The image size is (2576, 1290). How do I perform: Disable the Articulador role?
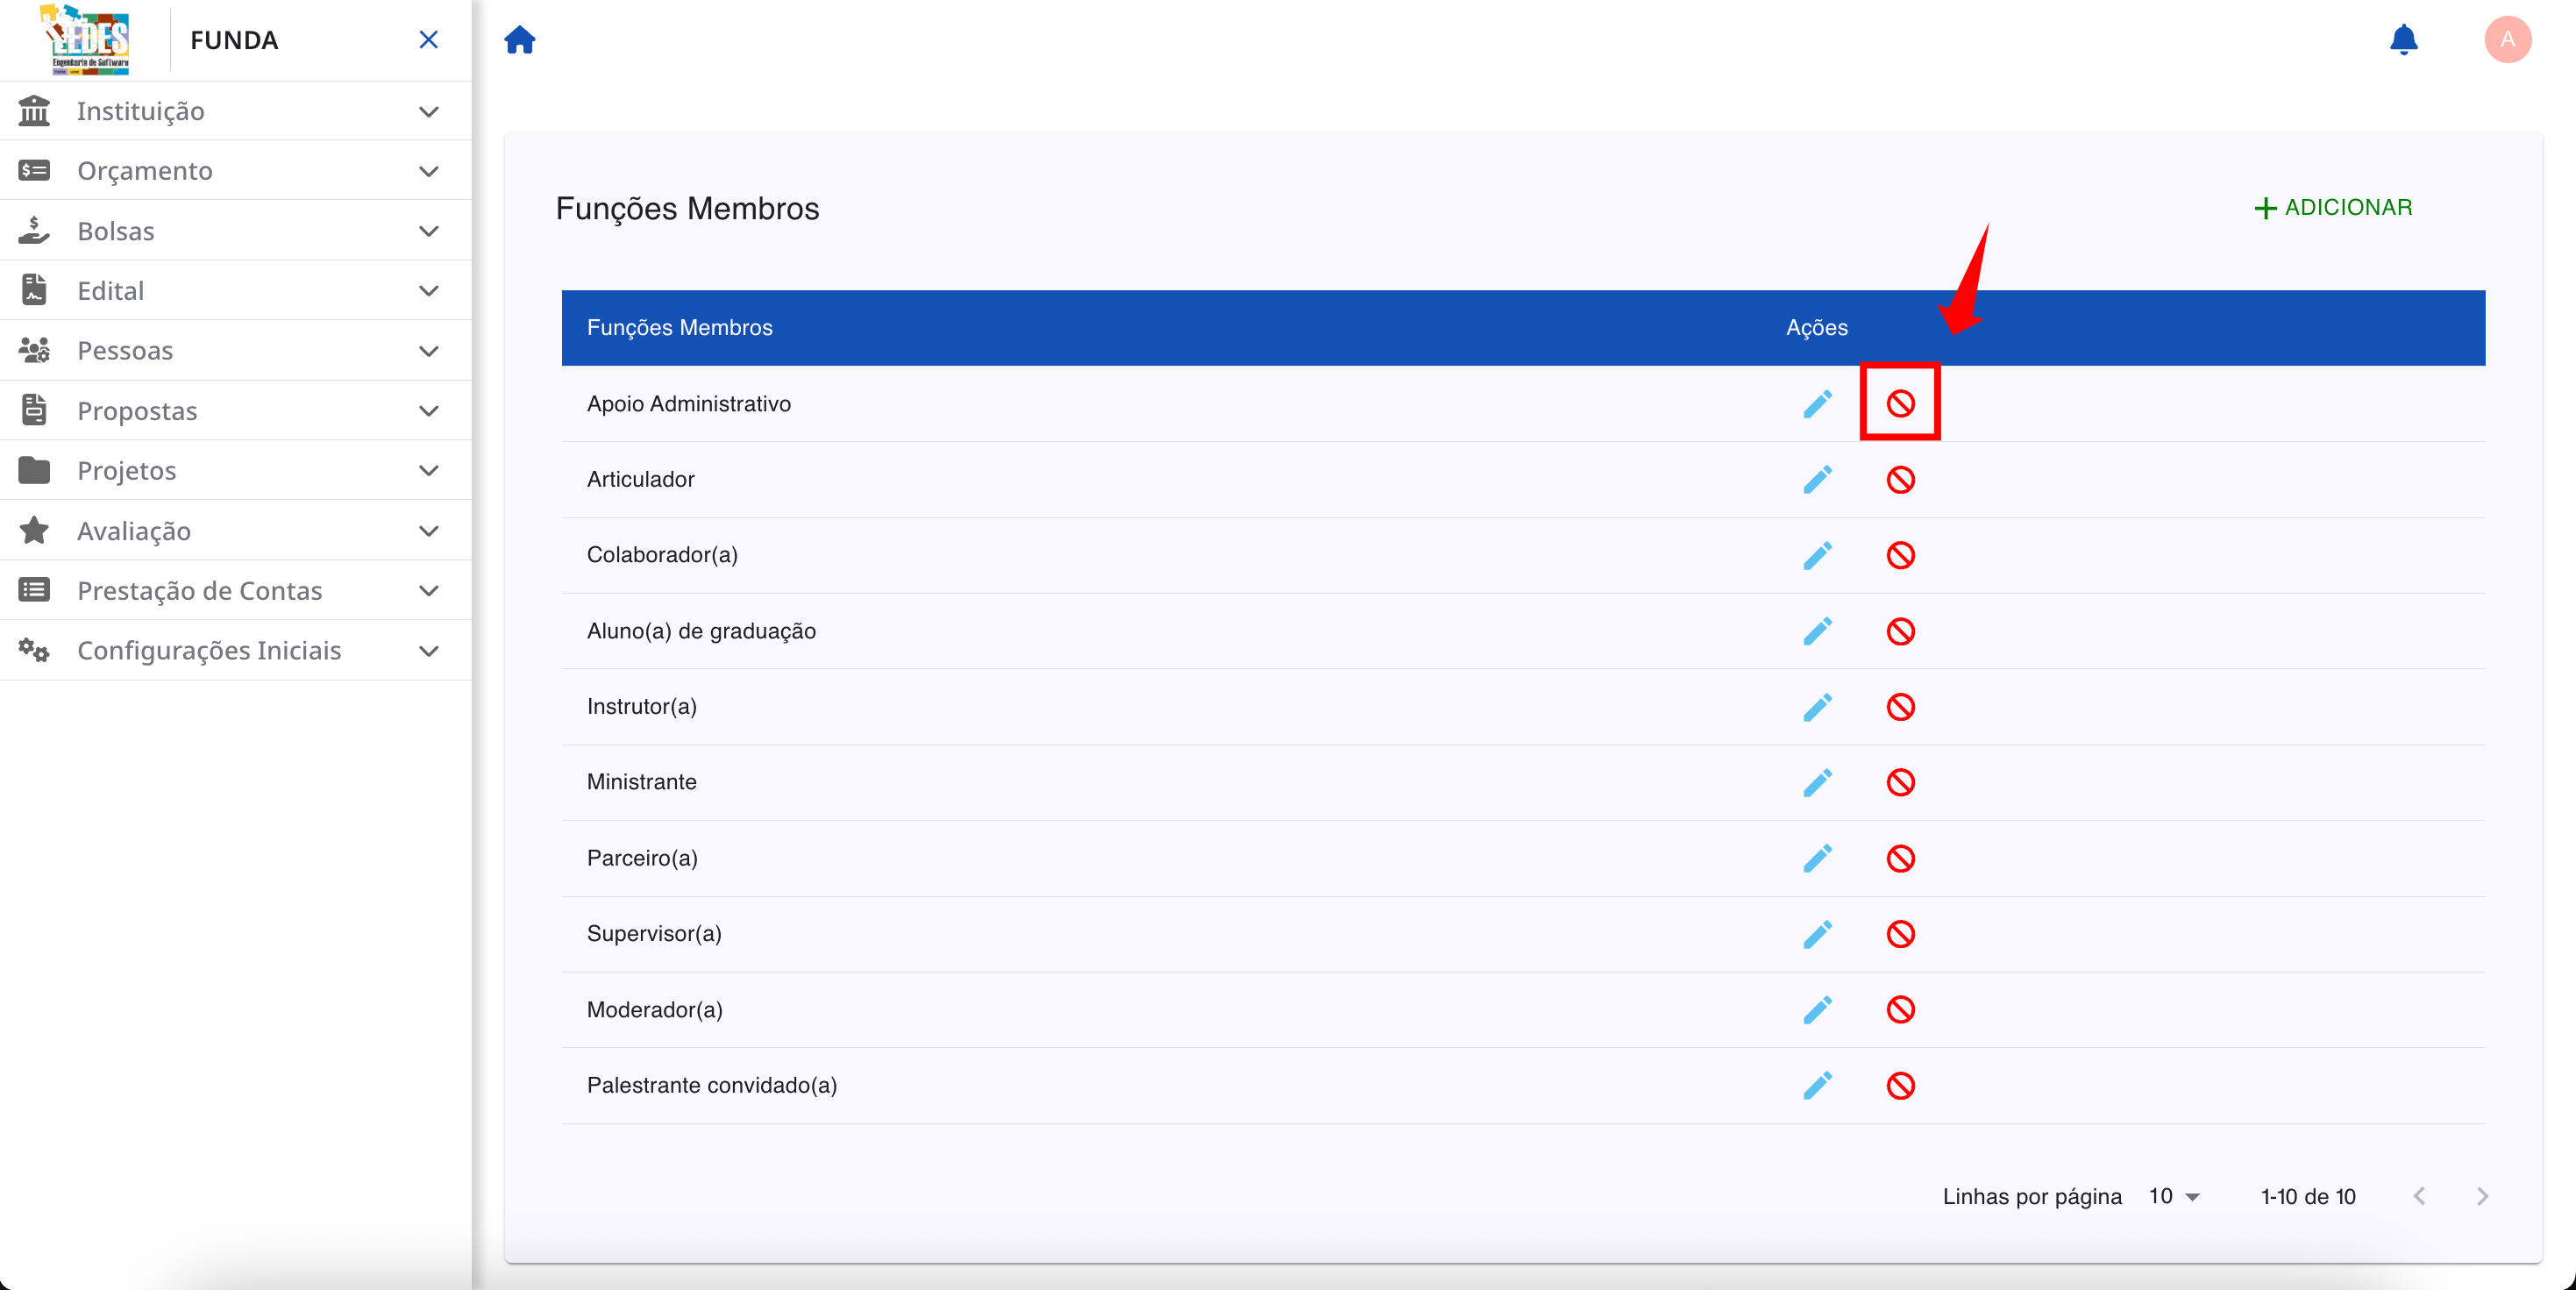[x=1899, y=480]
